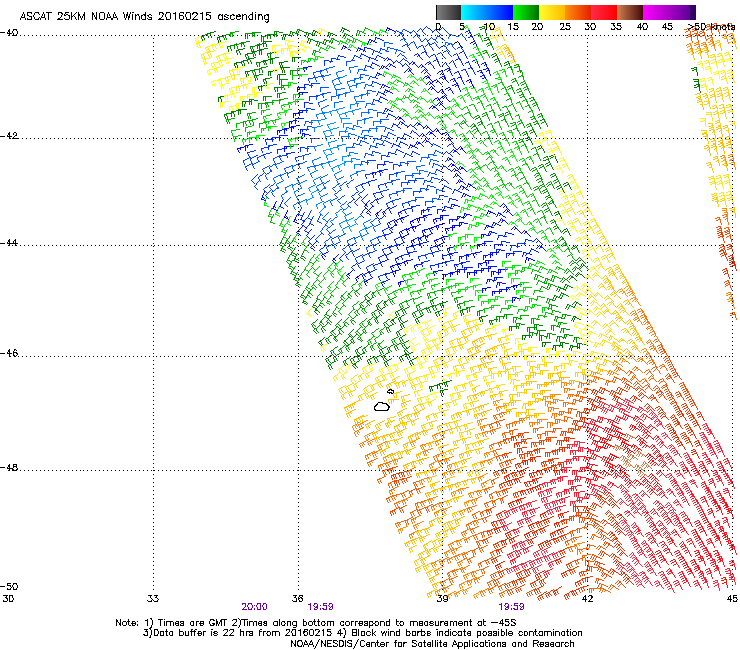740x650 pixels.
Task: Click the purple '19:59' label near longitude 36
Action: pyautogui.click(x=320, y=607)
